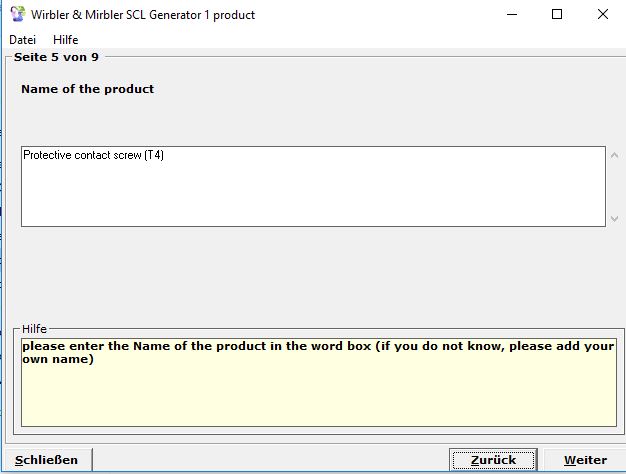Viewport: 626px width, 474px height.
Task: Click the window title 'Wirbler & Mirbler SCL Generator'
Action: click(143, 15)
